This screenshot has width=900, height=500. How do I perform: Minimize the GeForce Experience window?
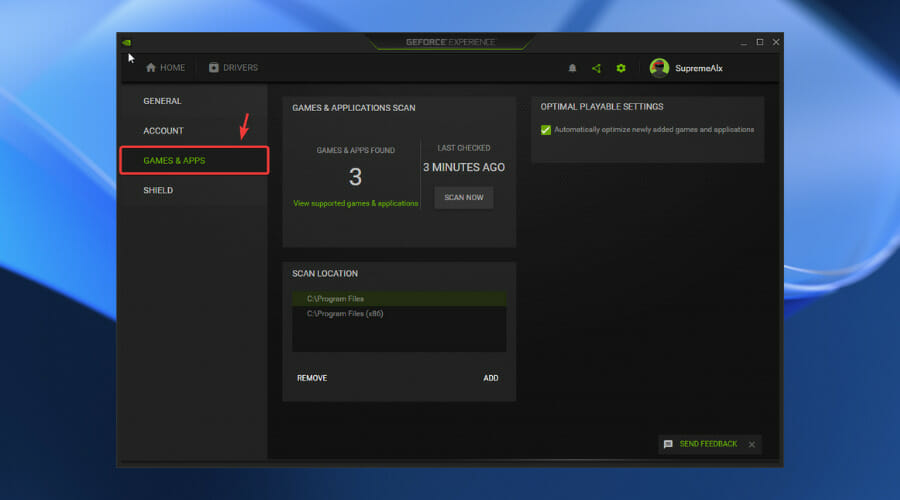pos(744,42)
